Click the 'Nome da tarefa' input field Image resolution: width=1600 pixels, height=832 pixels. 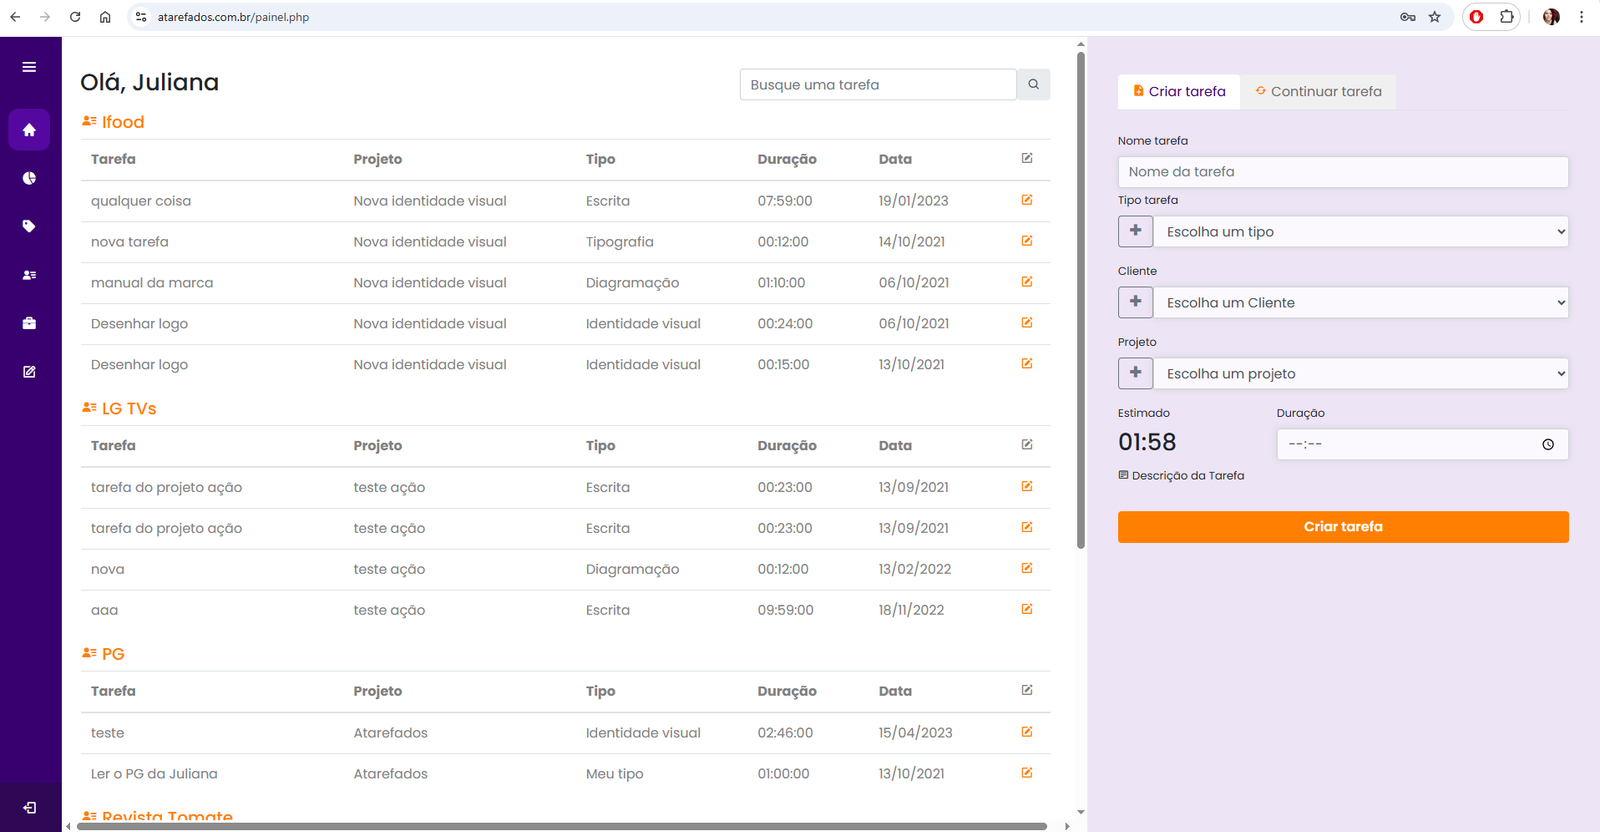1342,172
